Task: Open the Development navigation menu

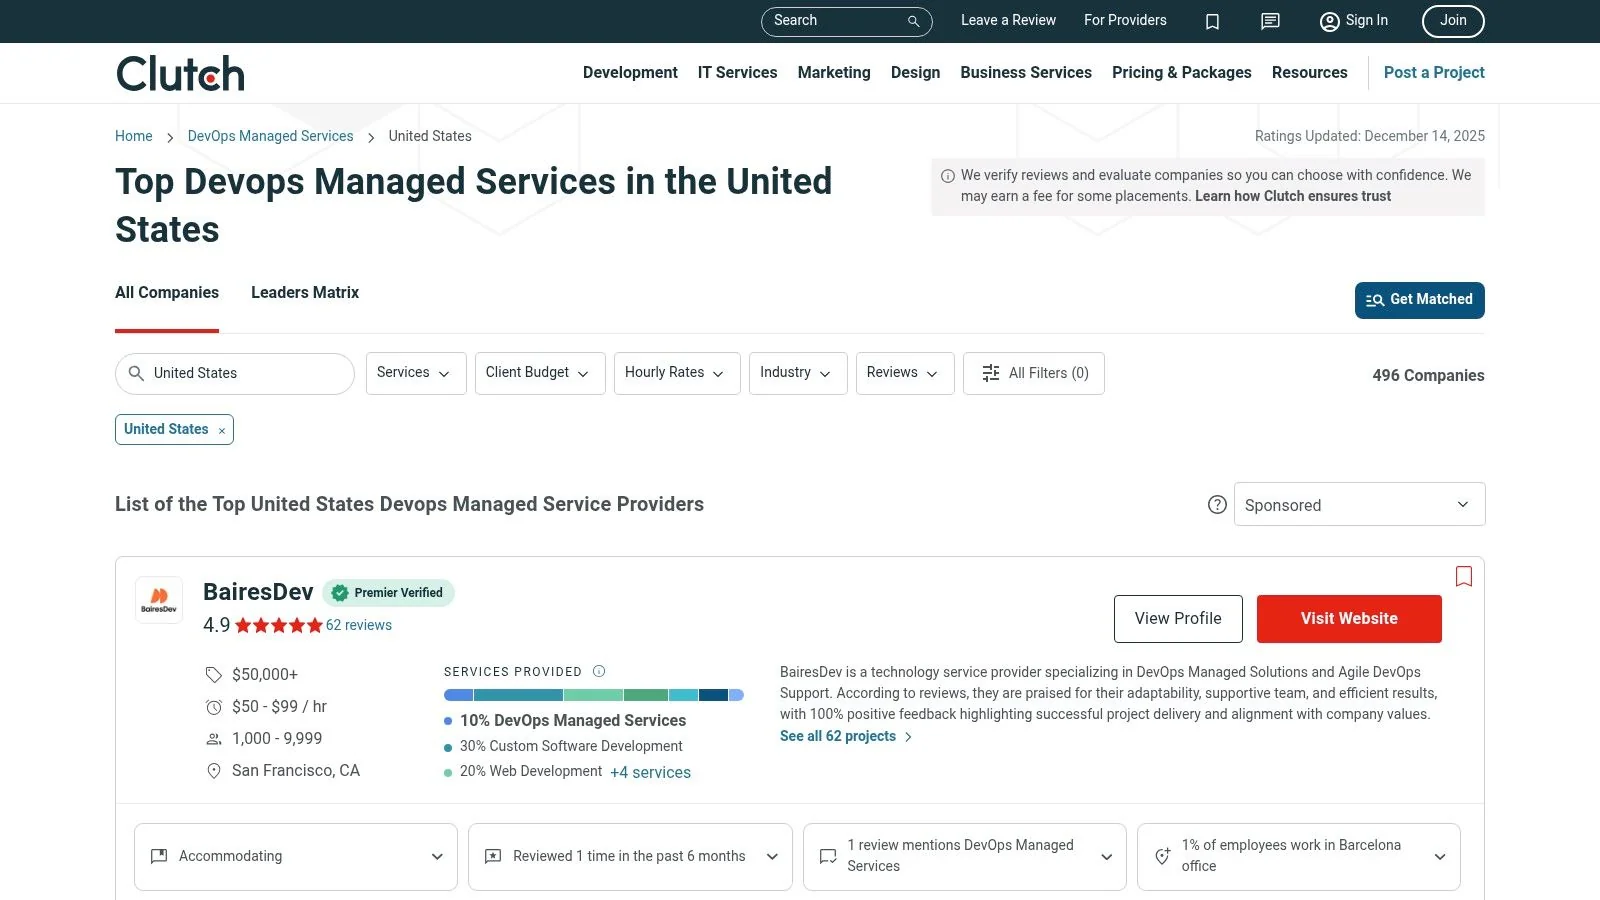Action: (x=630, y=72)
